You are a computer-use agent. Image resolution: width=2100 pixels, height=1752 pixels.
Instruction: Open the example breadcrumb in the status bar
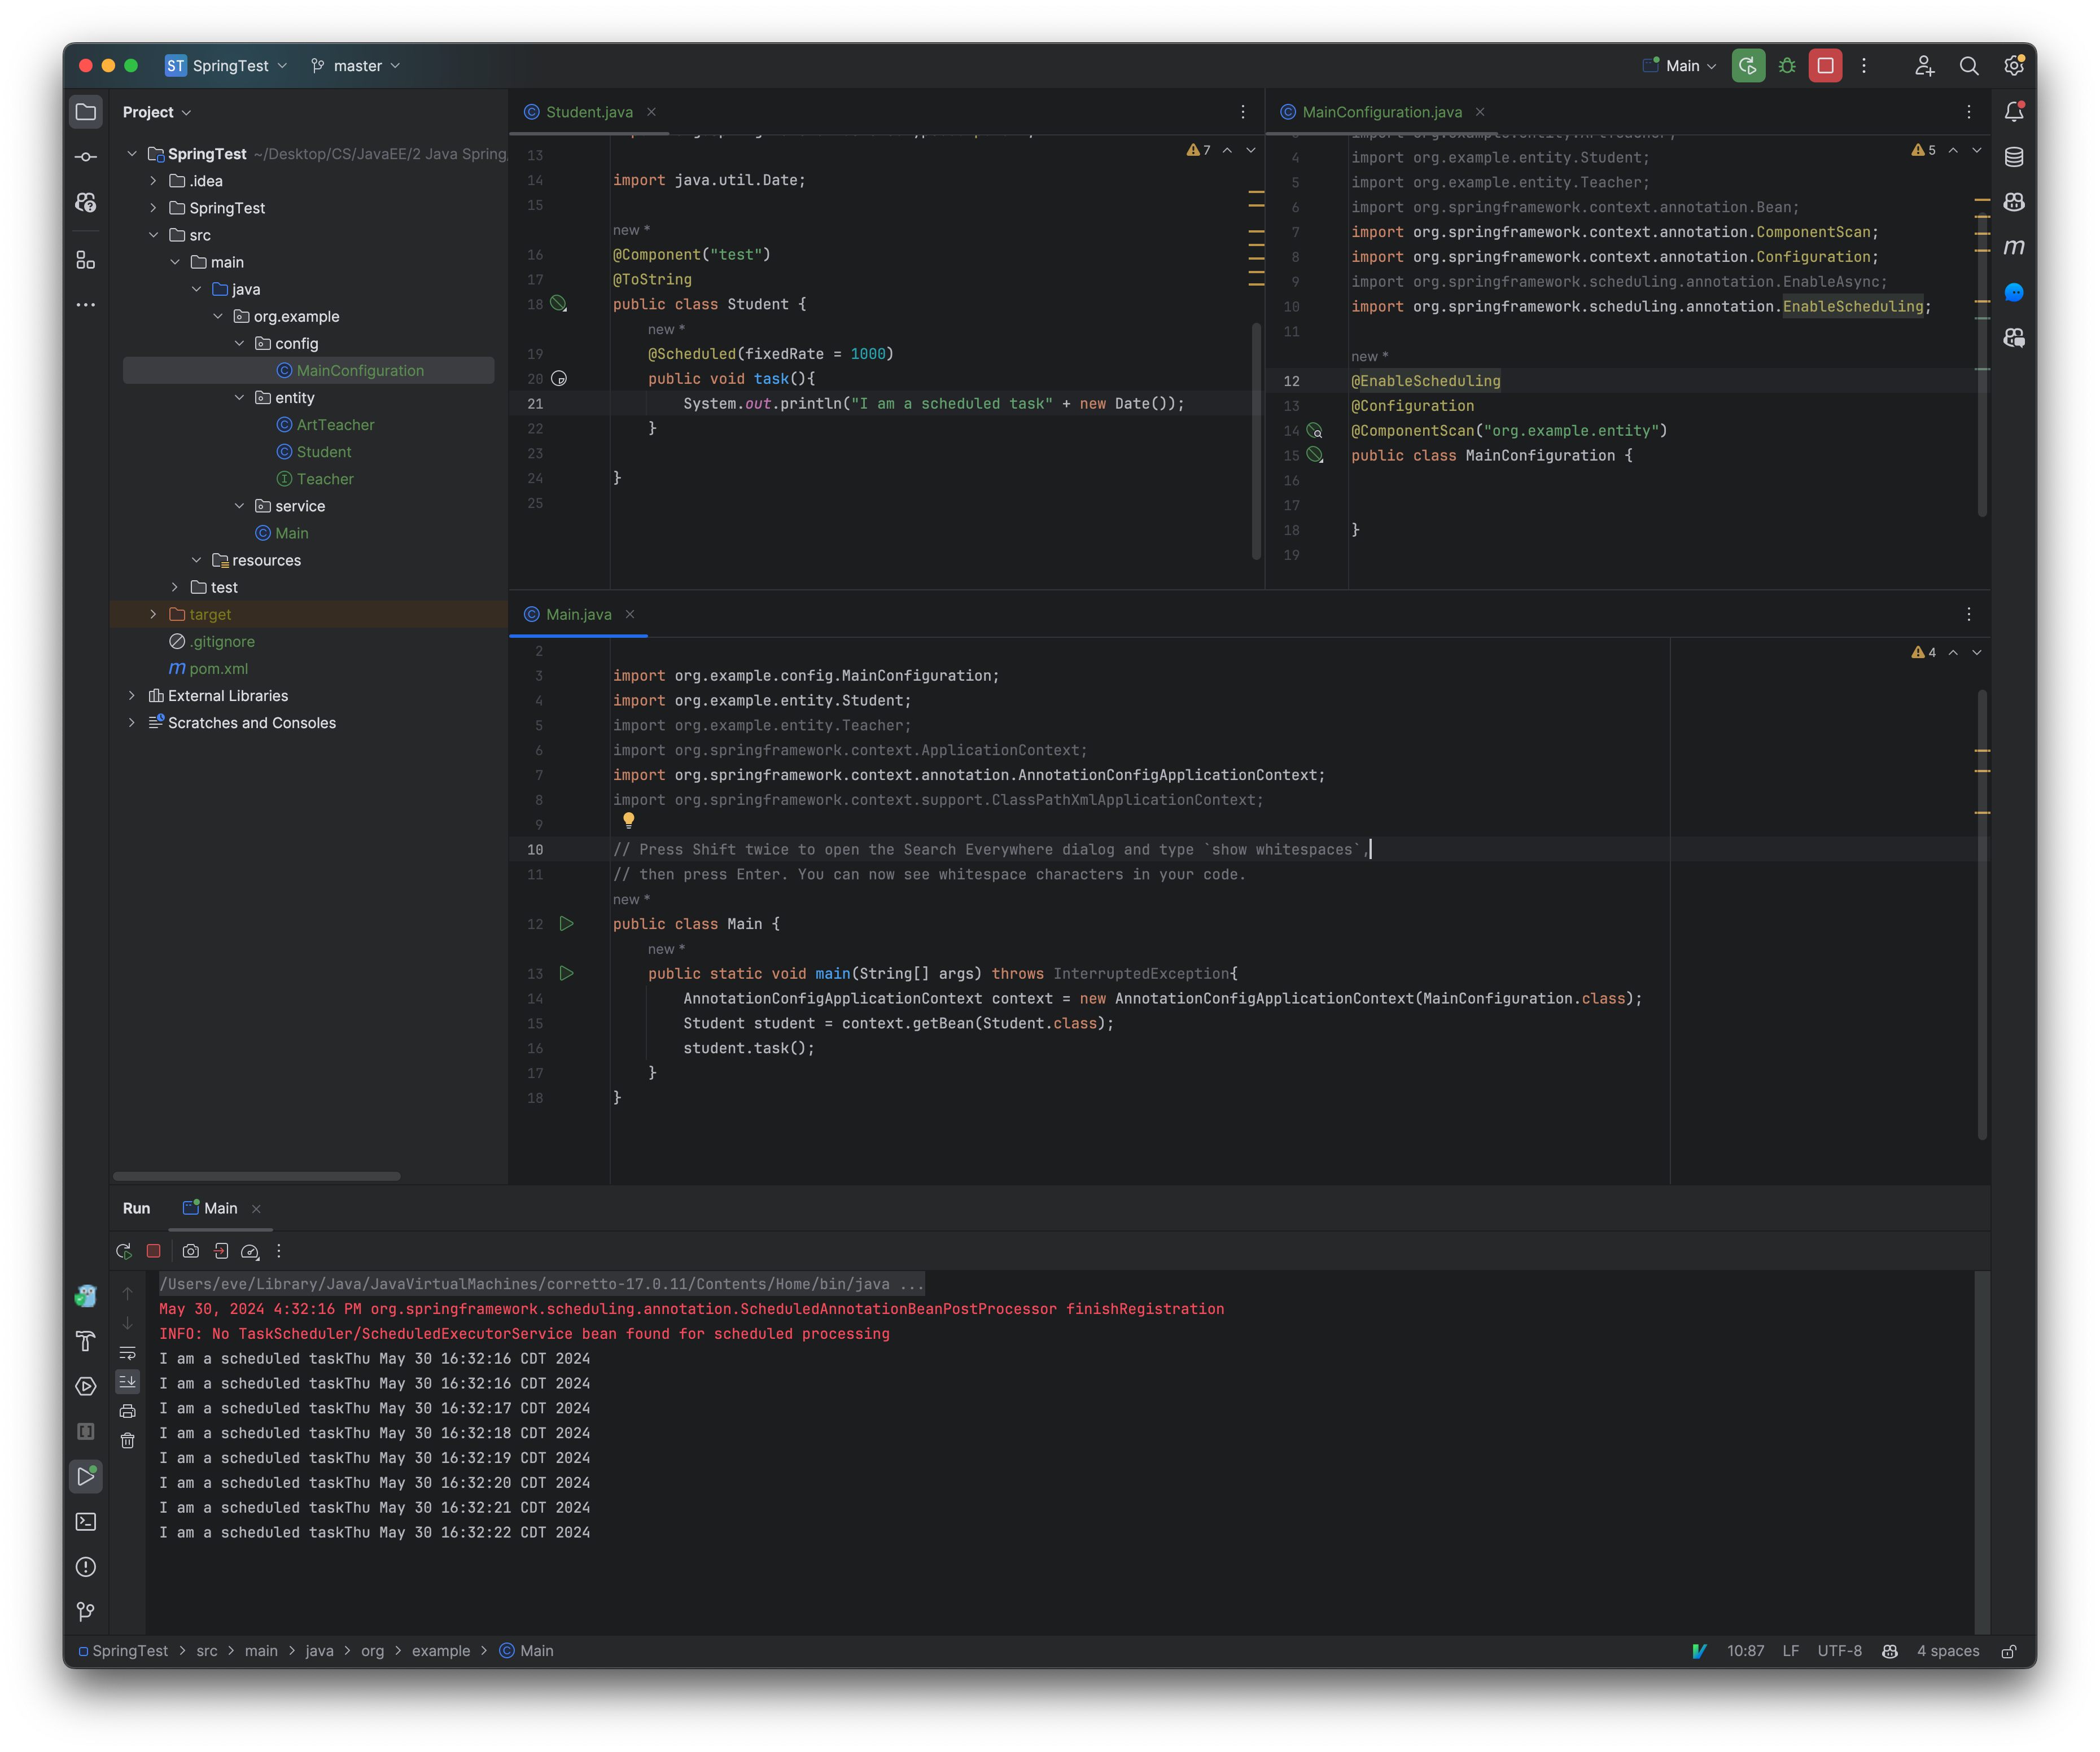(441, 1650)
